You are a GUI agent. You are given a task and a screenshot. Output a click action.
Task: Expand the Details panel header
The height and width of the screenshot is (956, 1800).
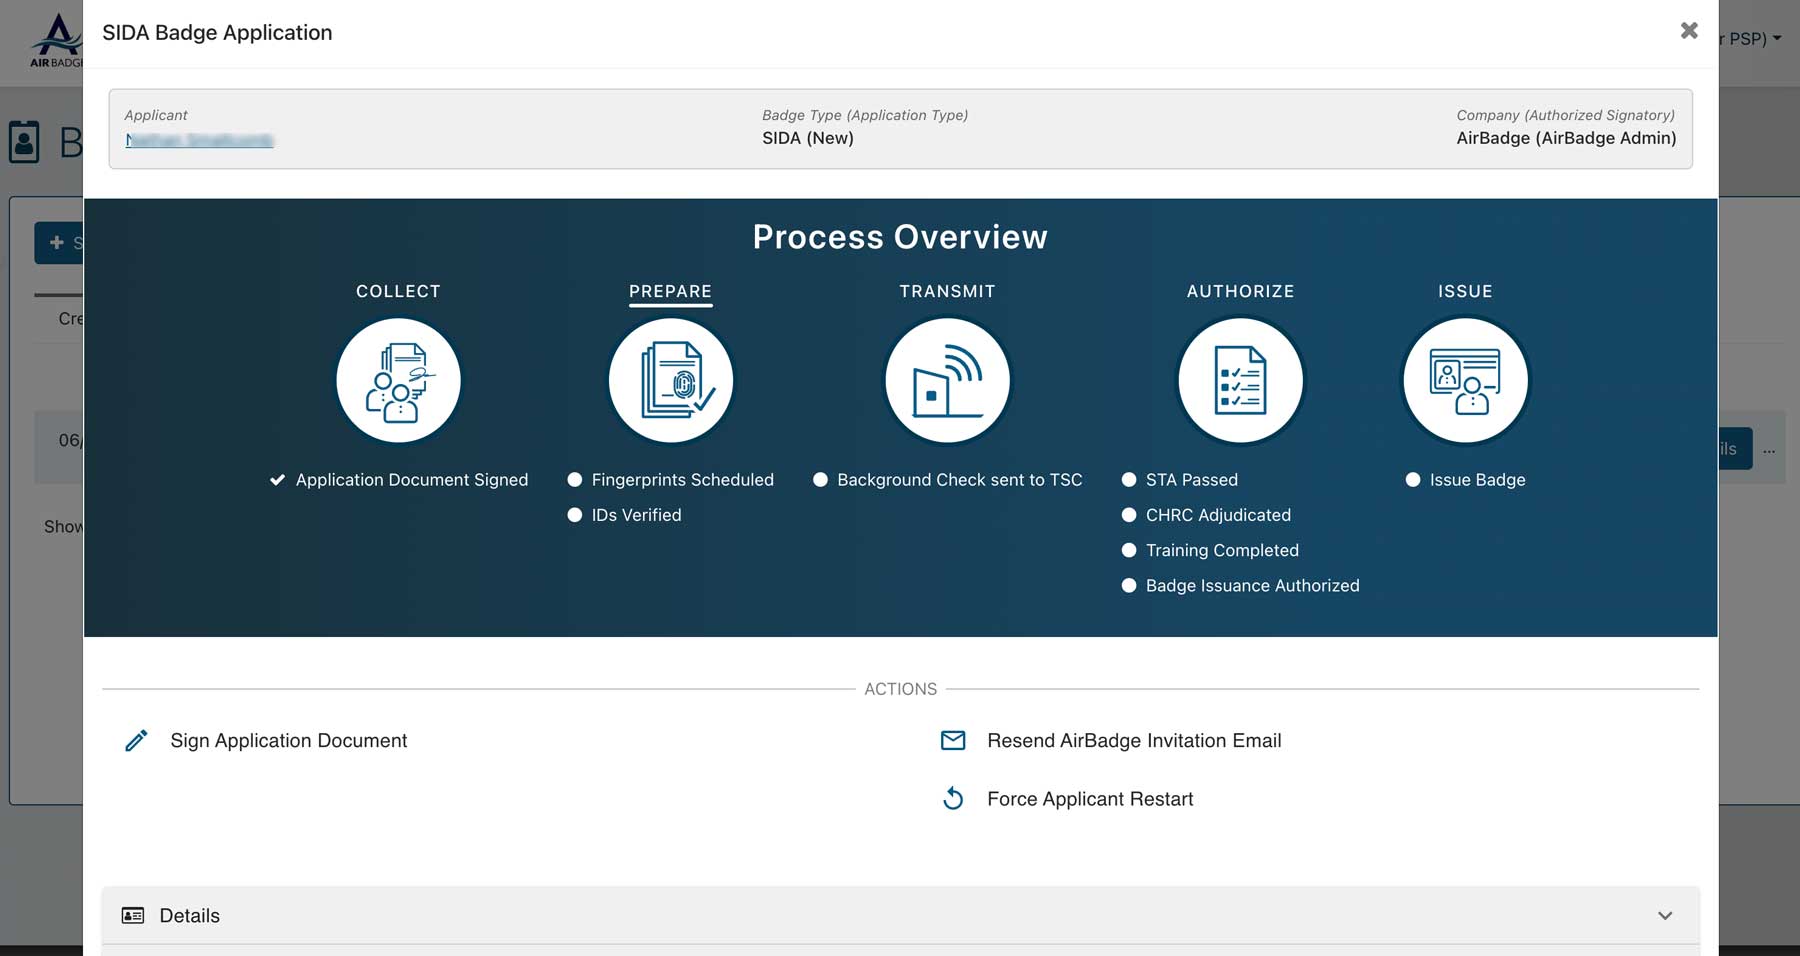coord(189,916)
